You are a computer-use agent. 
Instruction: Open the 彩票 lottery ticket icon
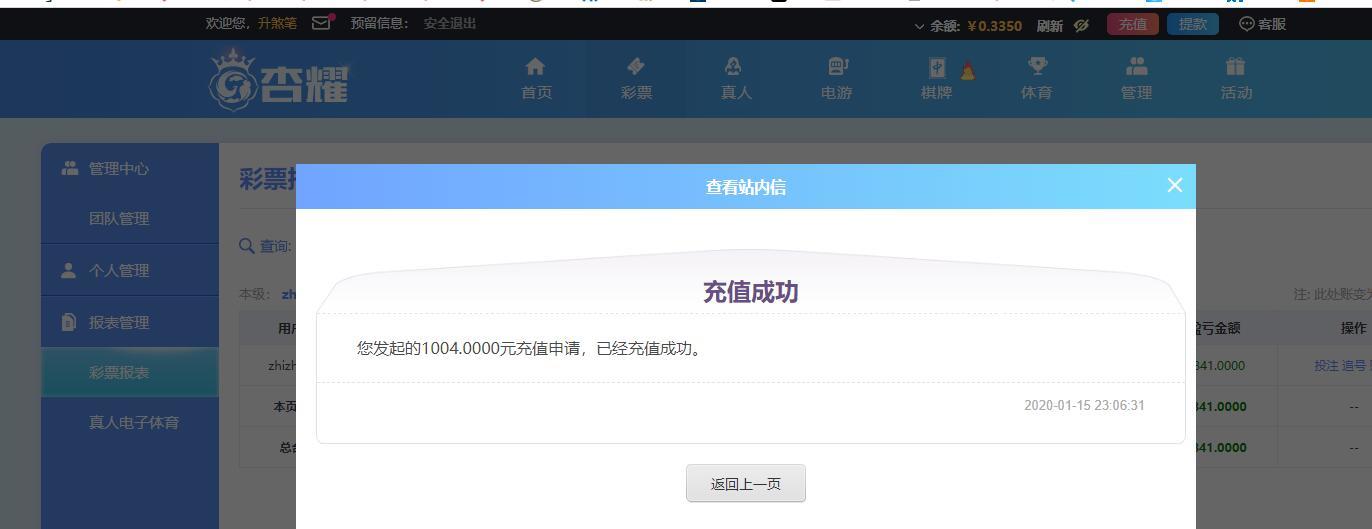[x=636, y=67]
